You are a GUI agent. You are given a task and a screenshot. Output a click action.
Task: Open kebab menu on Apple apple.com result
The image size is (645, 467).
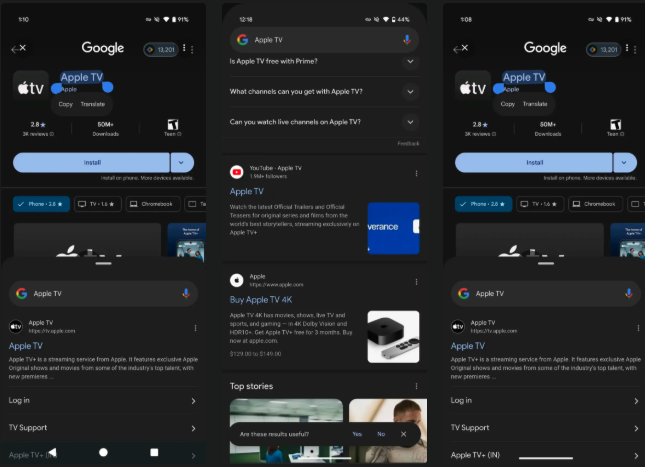tap(416, 282)
